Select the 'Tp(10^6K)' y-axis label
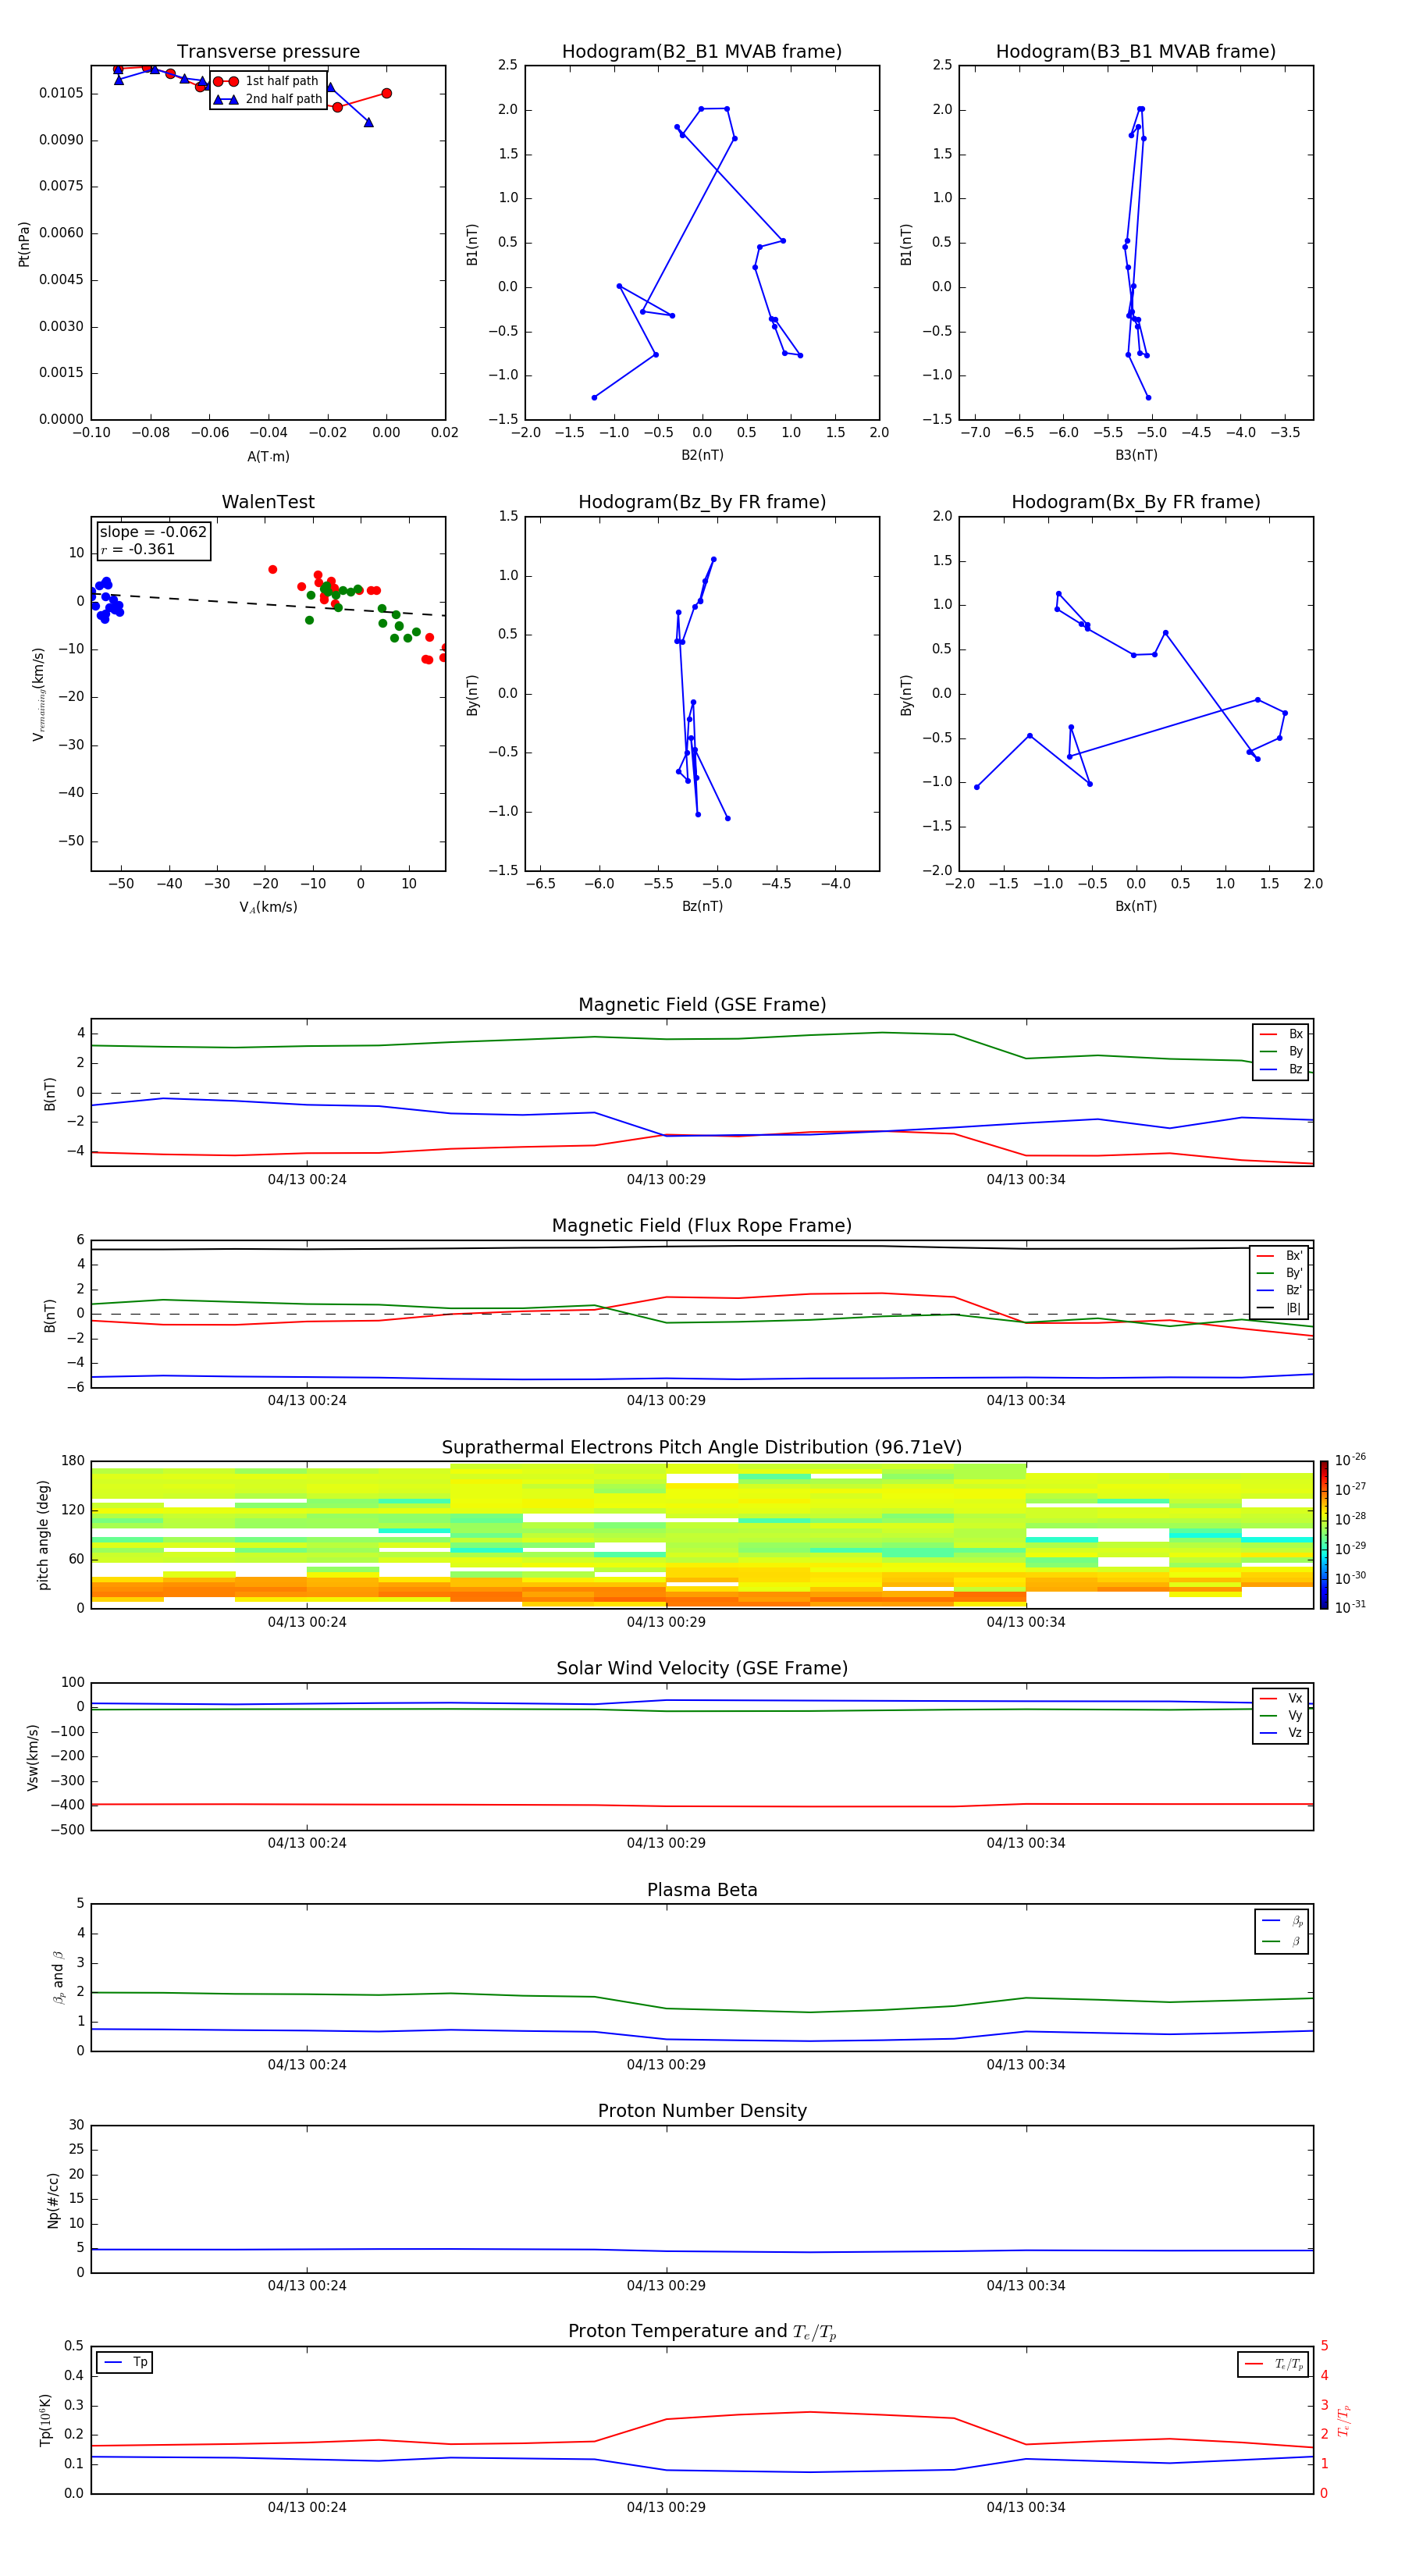The image size is (1405, 2576). pyautogui.click(x=45, y=2420)
